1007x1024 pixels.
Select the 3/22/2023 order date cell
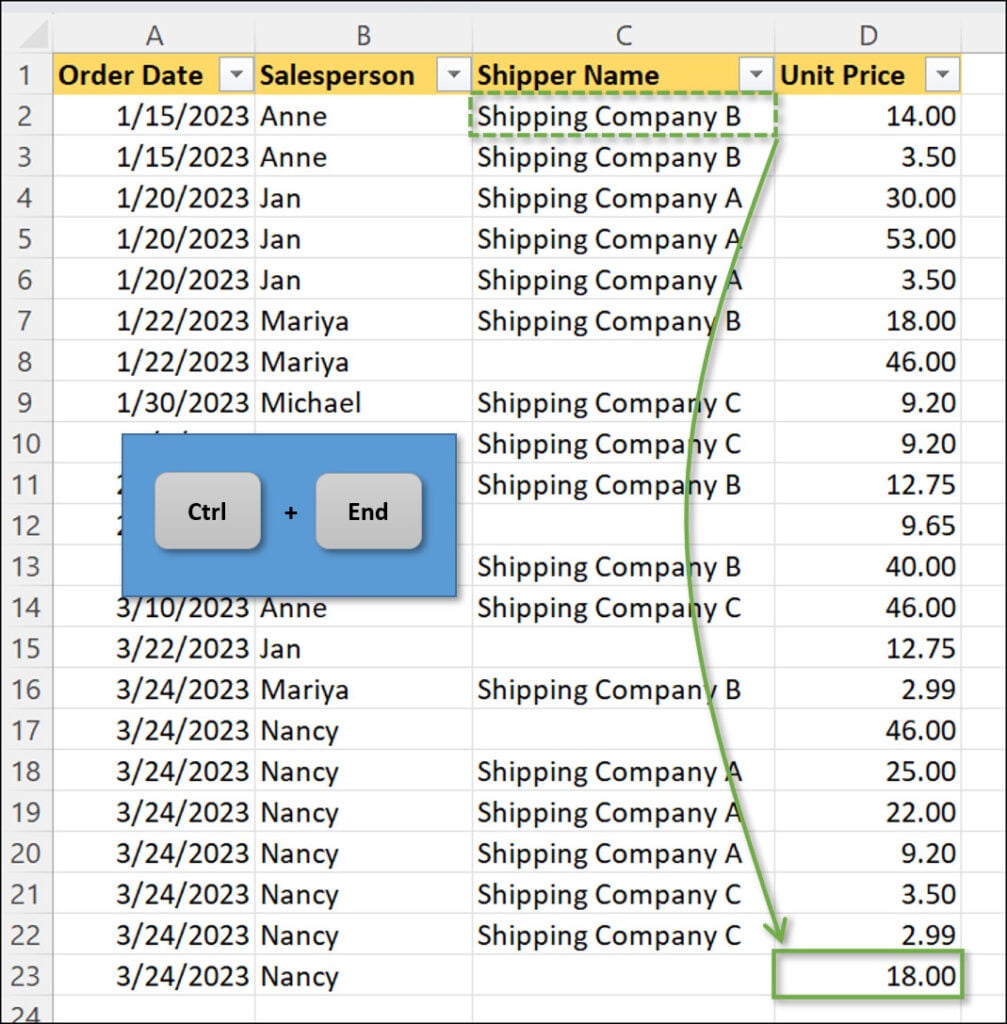154,648
